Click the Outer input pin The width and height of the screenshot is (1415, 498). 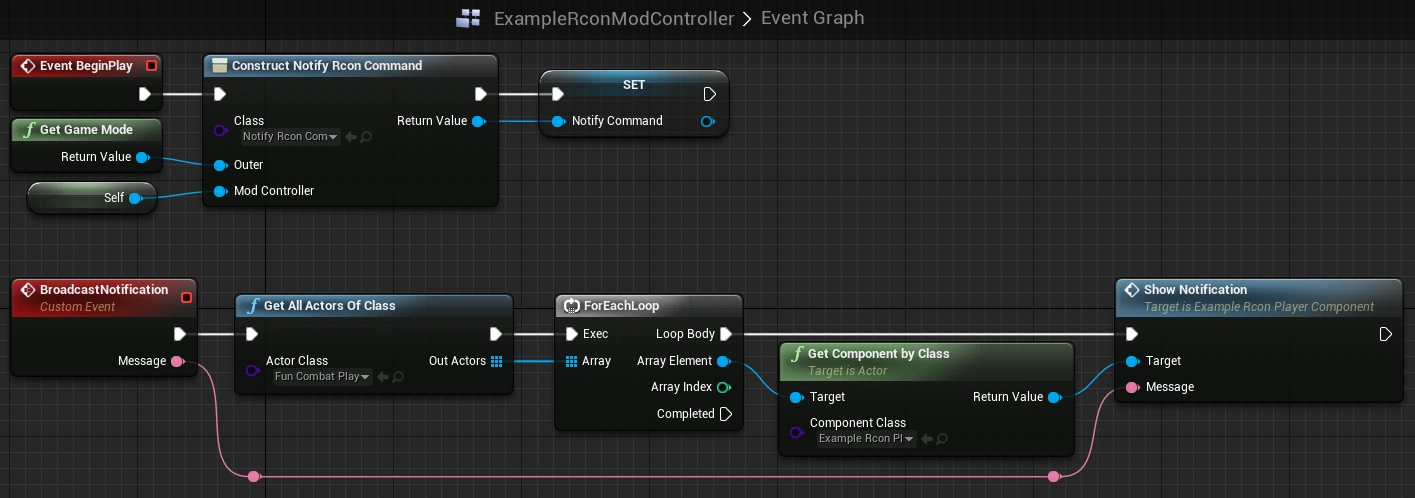point(220,165)
